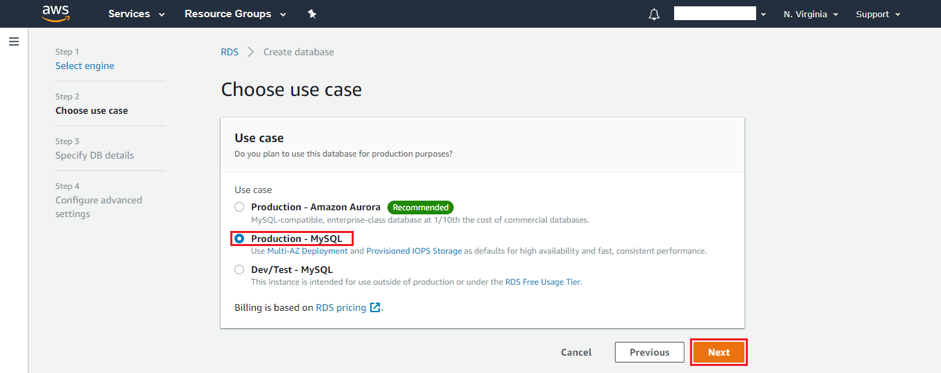Viewport: 941px width, 373px height.
Task: Click the pin shortcuts icon
Action: (x=312, y=14)
